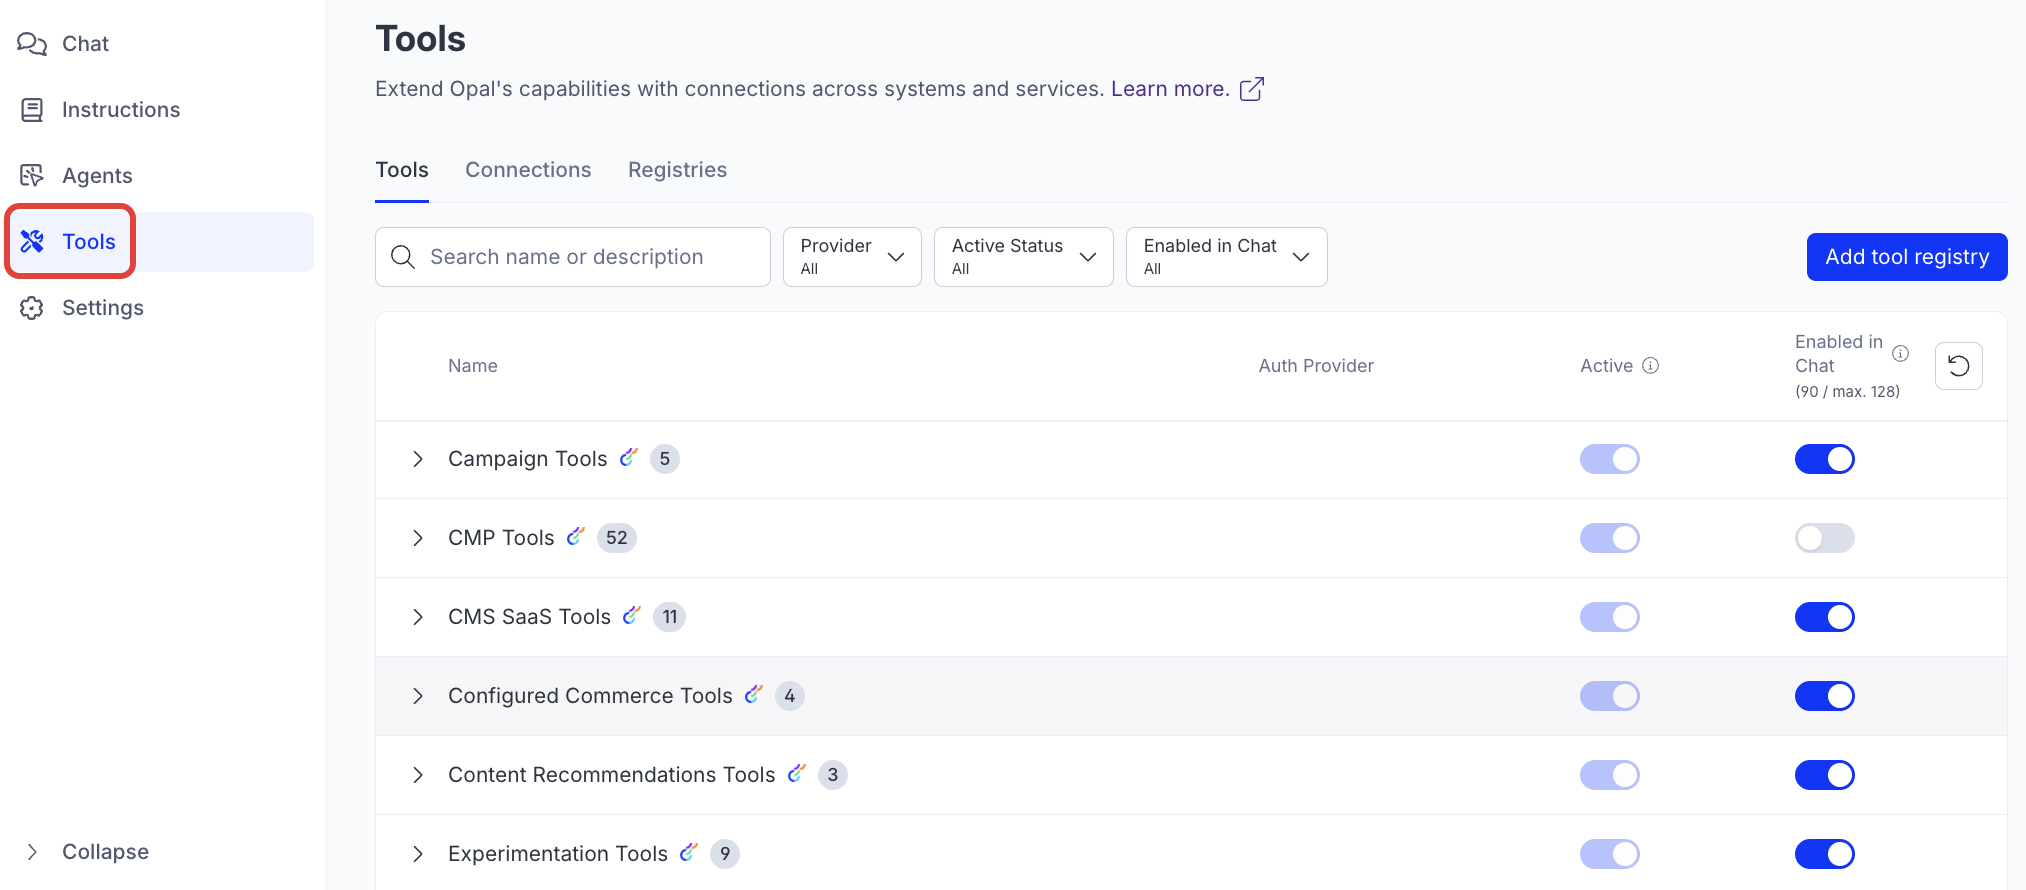Viewport: 2026px width, 890px height.
Task: Expand the Configured Commerce Tools row
Action: 418,696
